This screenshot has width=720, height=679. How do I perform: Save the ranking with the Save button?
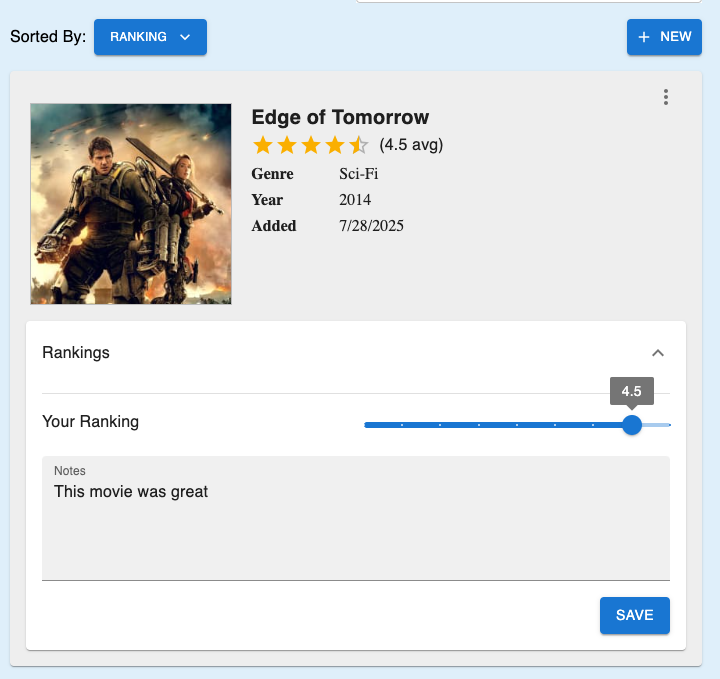coord(635,615)
